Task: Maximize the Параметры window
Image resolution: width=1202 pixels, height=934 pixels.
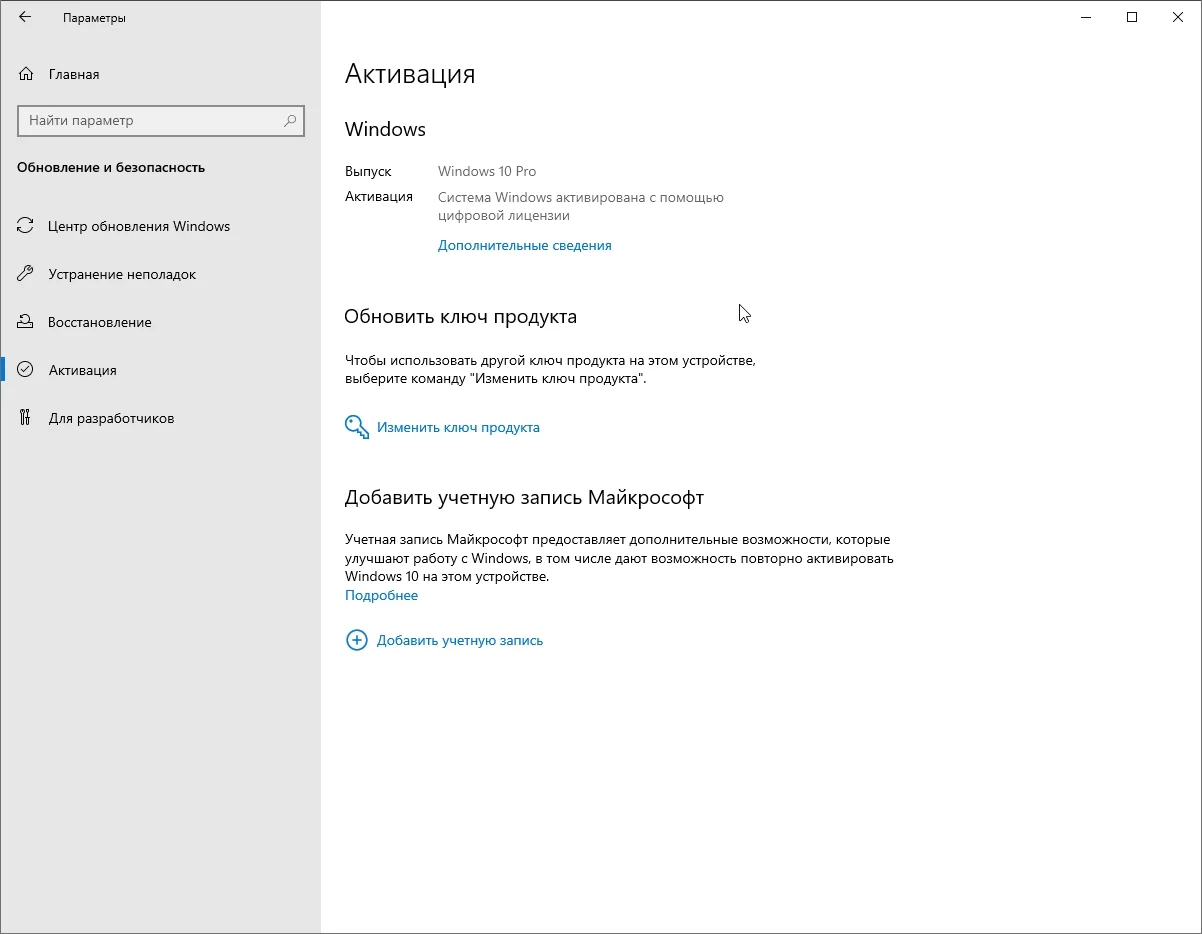Action: [1132, 17]
